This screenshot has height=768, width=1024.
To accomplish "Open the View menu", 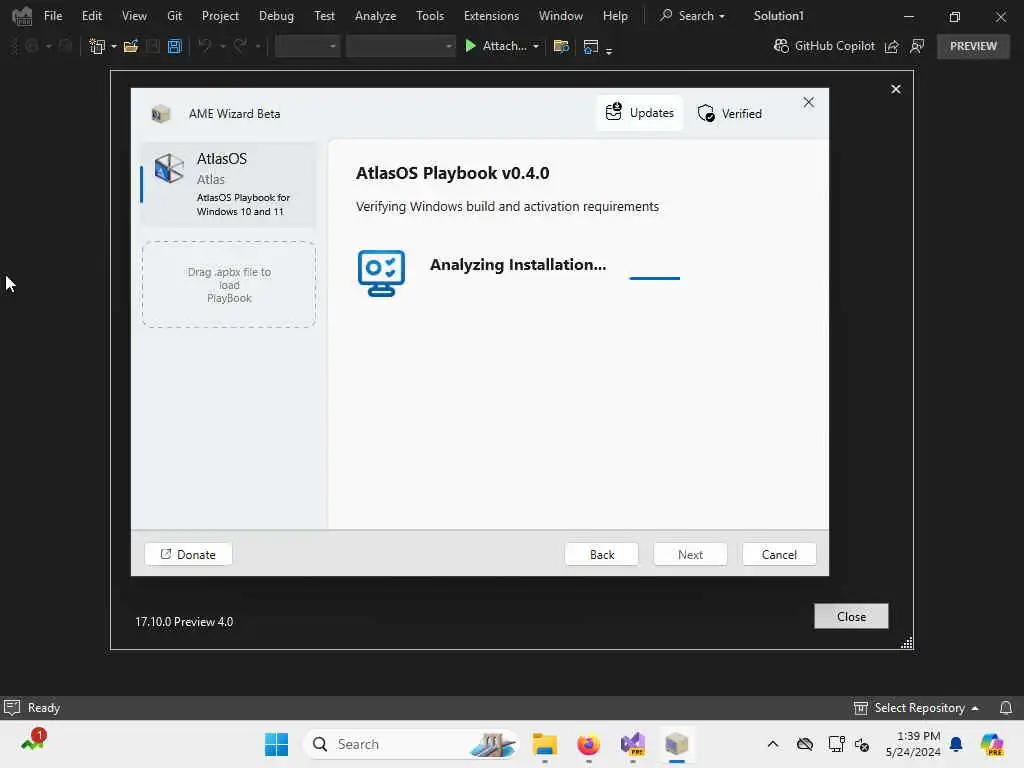I will 134,16.
